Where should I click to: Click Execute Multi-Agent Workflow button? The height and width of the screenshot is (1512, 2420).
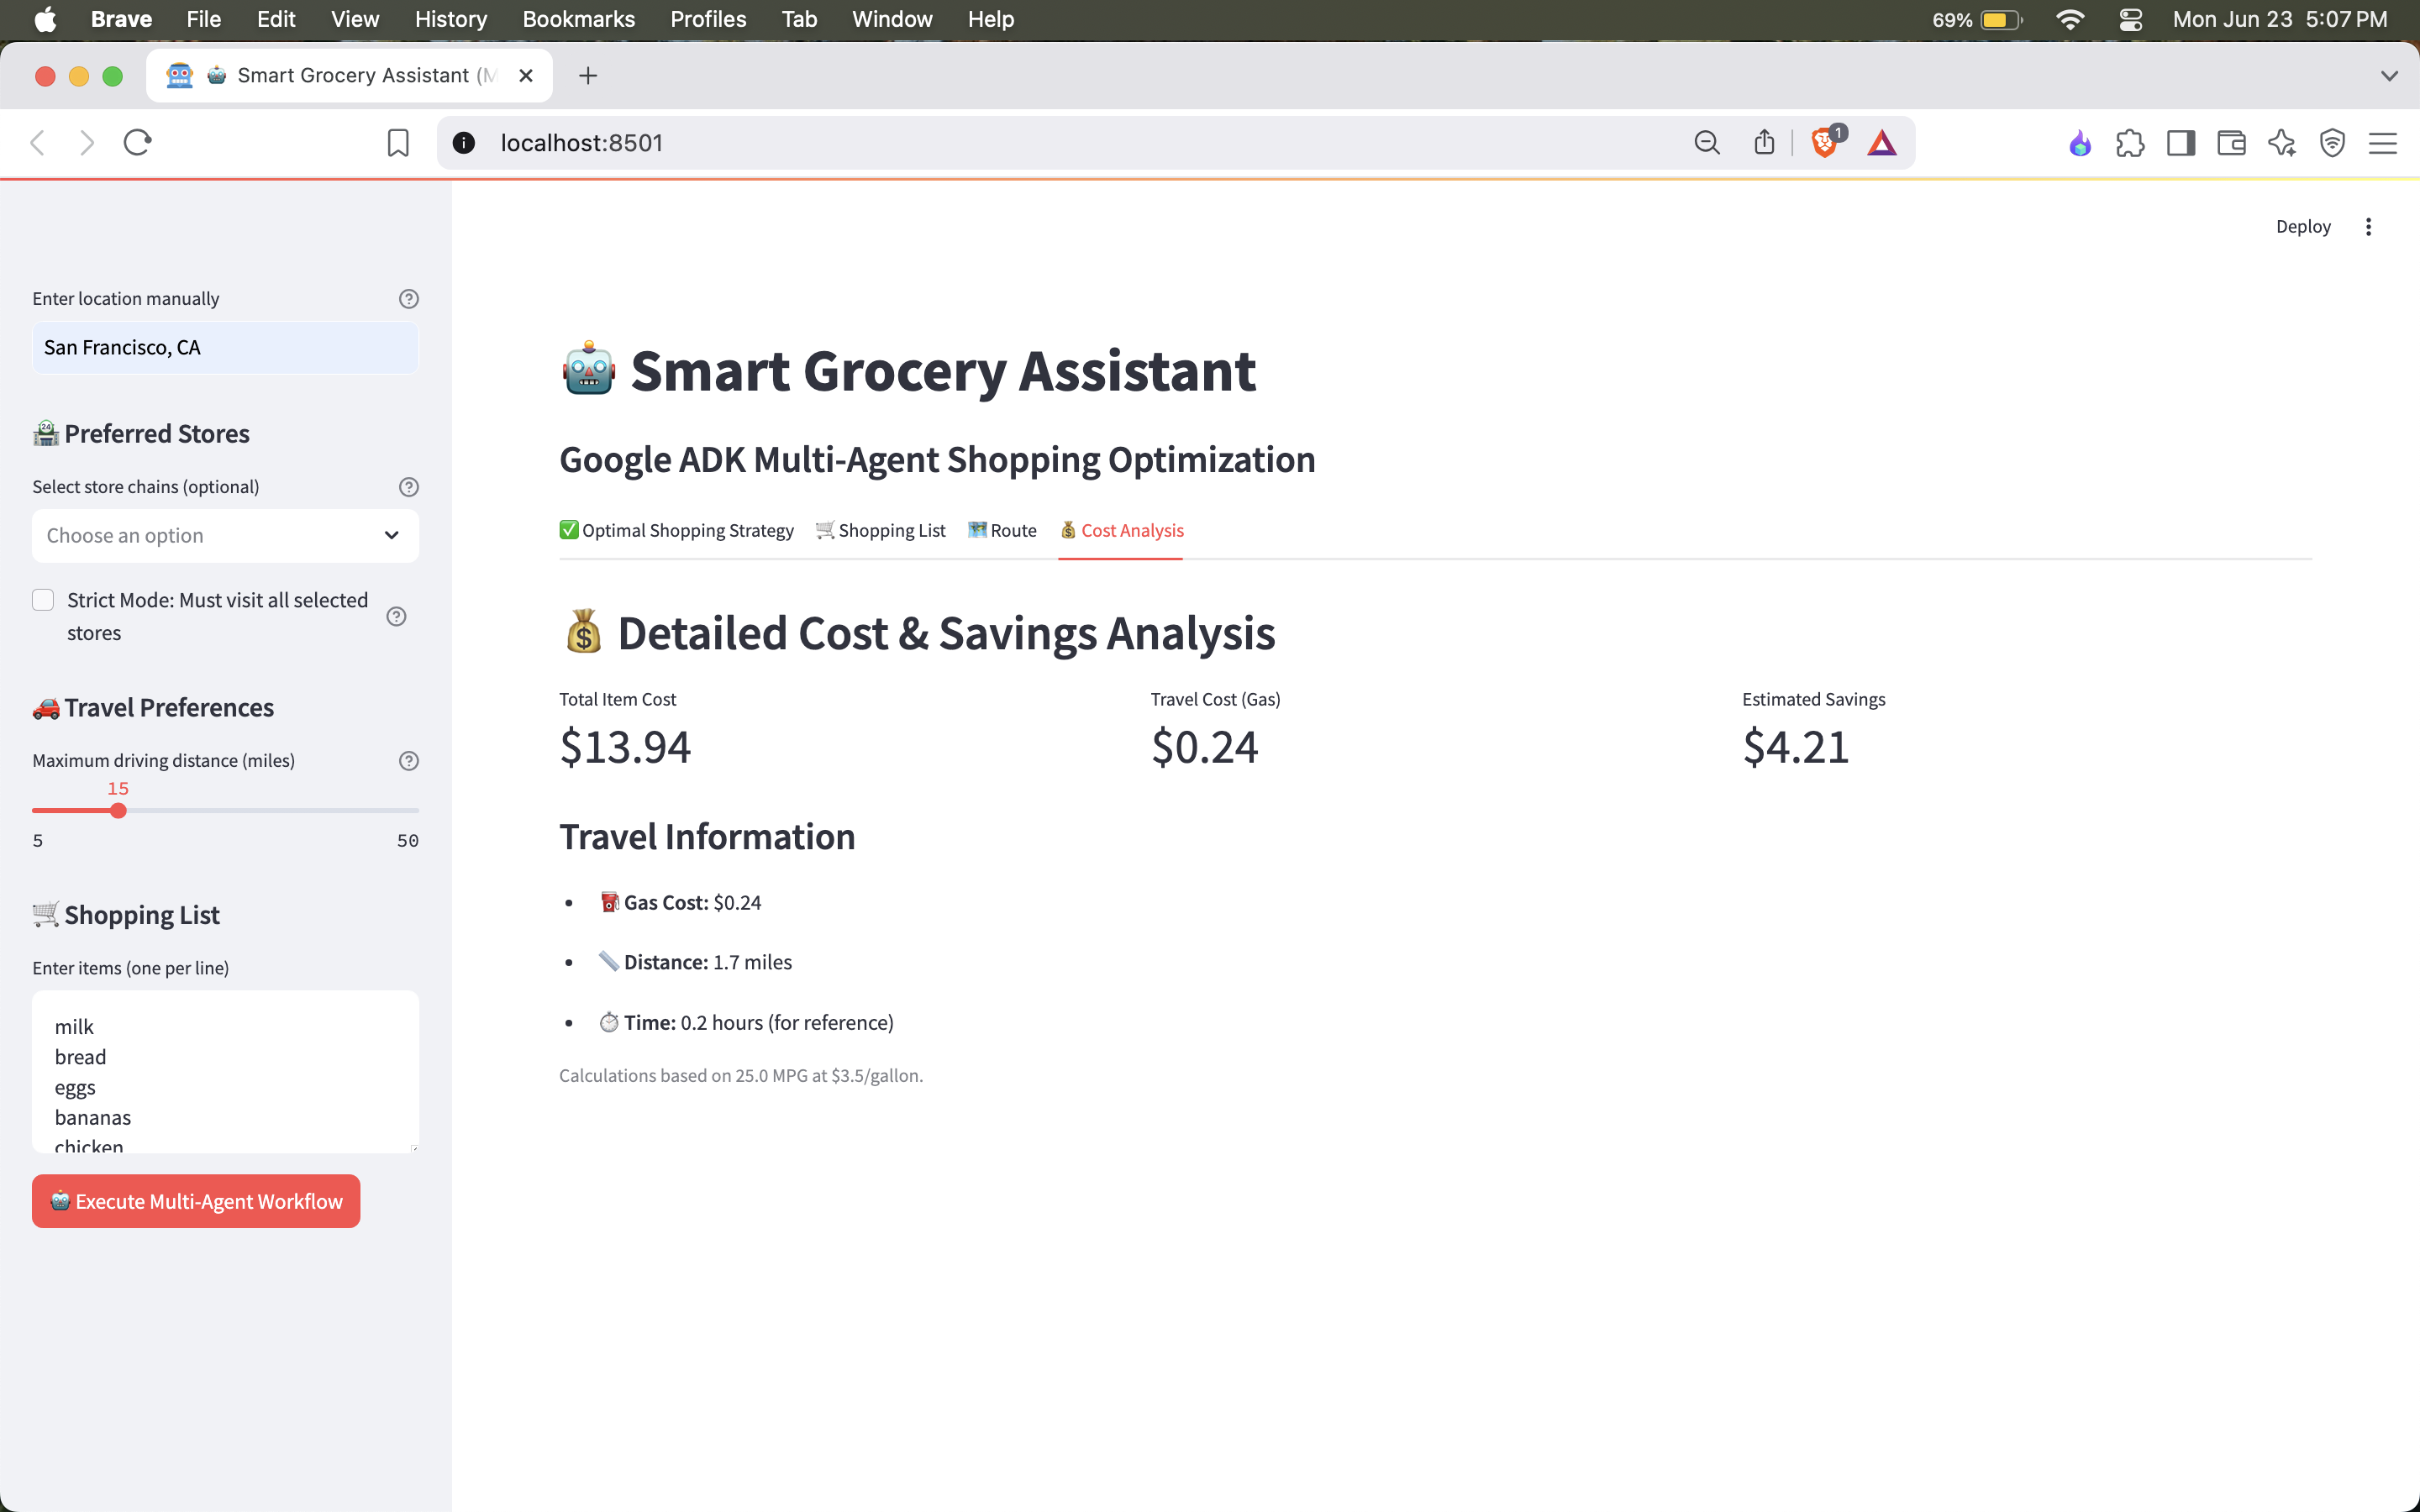click(196, 1201)
